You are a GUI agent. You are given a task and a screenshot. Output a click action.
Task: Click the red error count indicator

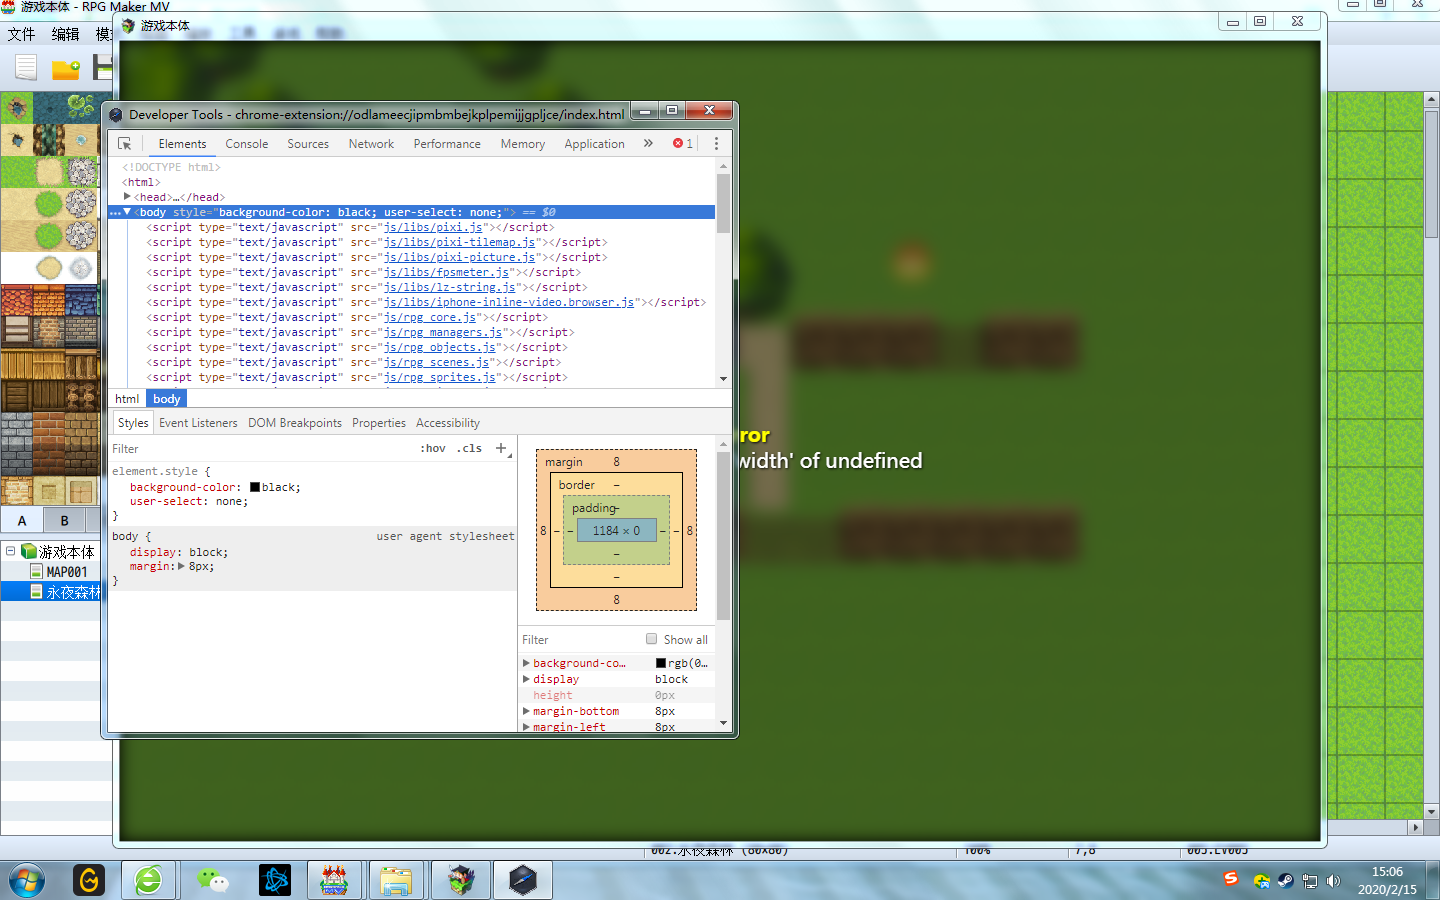pos(683,144)
